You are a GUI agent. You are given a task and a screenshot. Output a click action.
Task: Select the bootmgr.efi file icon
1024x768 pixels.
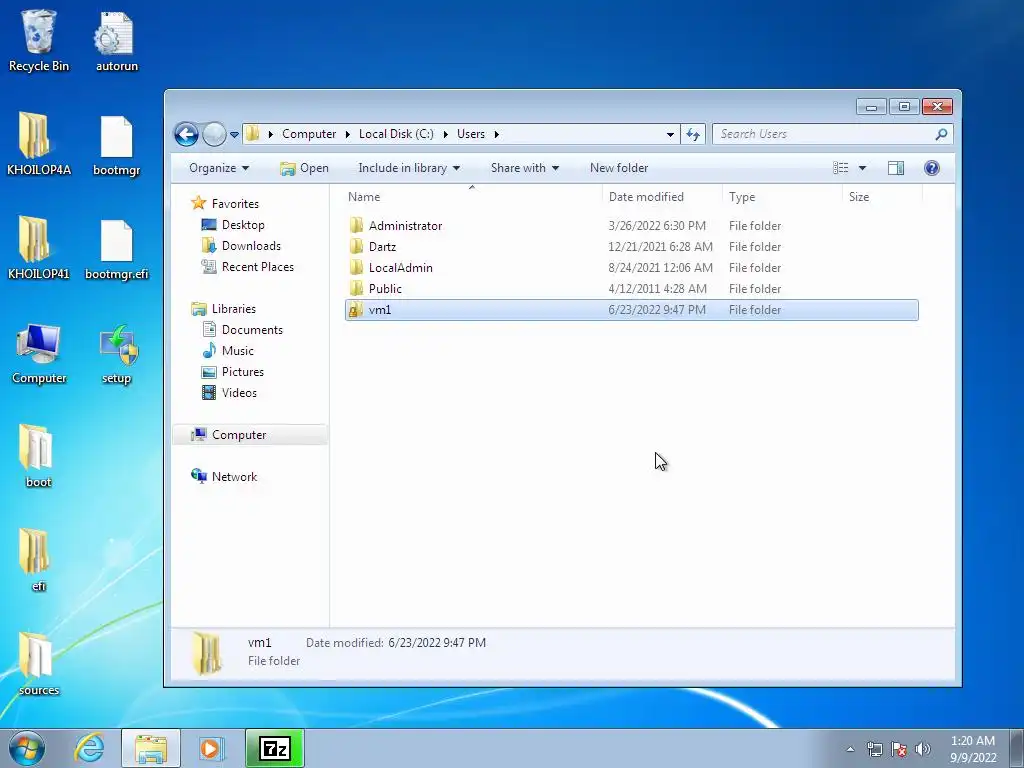point(116,249)
